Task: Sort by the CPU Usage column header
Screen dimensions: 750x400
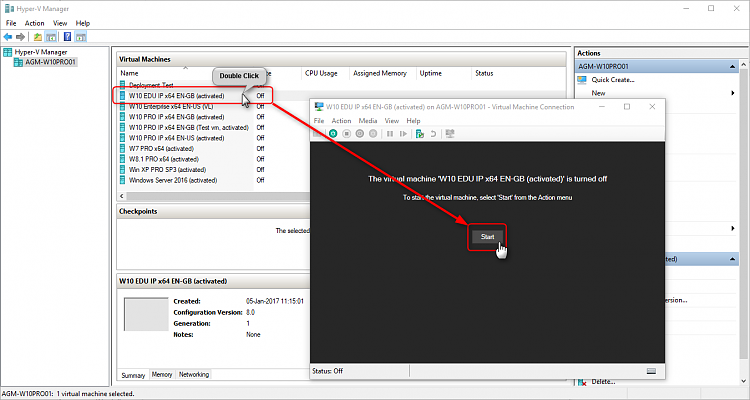Action: (x=321, y=73)
